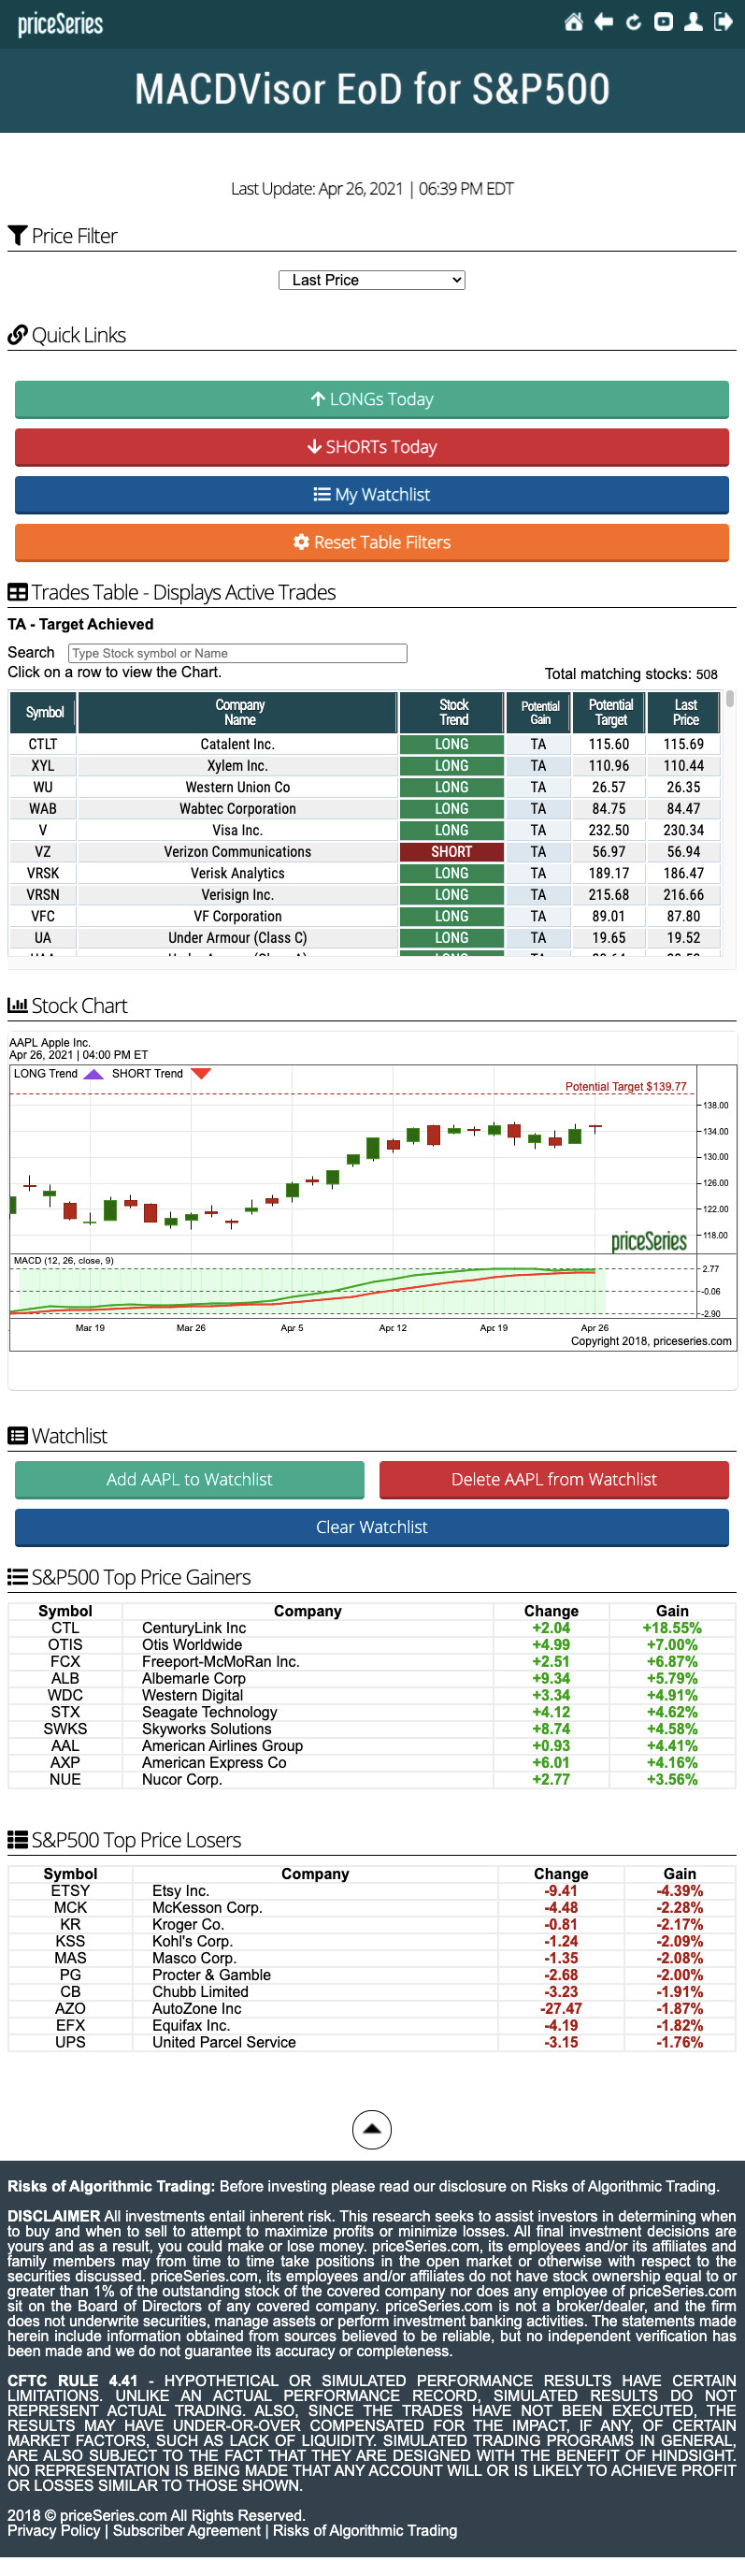
Task: Click Etsy Inc. in Top Losers
Action: point(181,1891)
